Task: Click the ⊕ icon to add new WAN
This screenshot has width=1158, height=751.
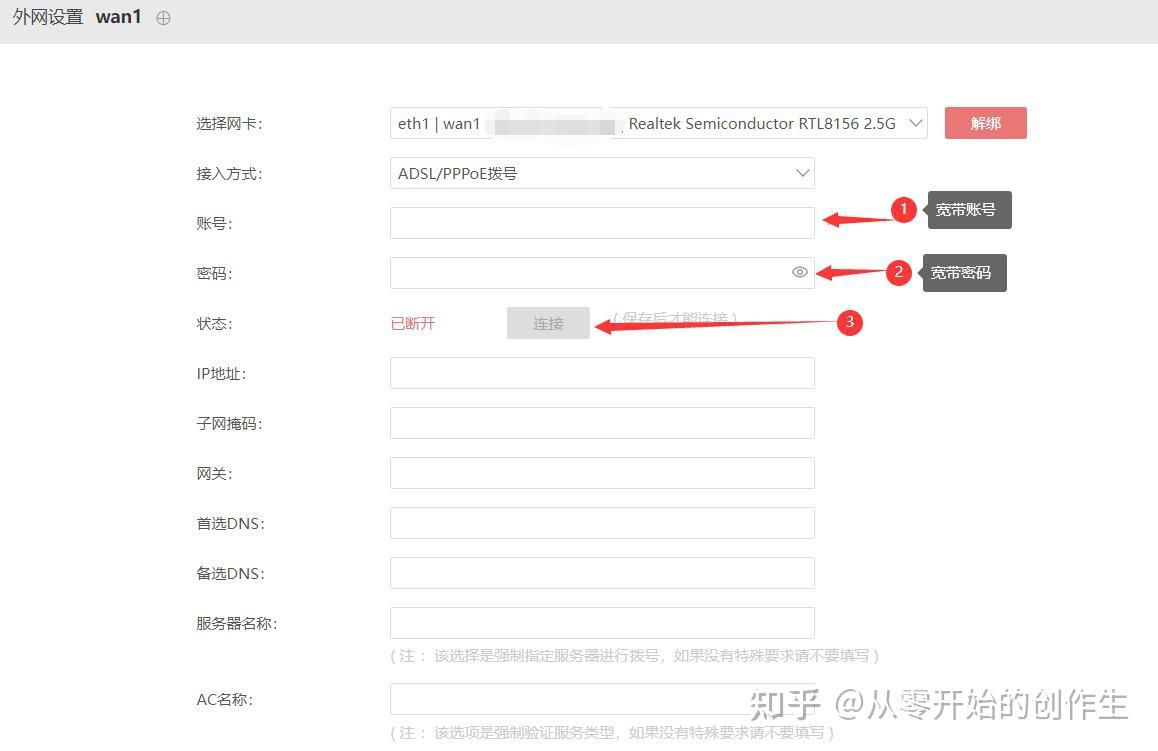Action: pyautogui.click(x=162, y=16)
